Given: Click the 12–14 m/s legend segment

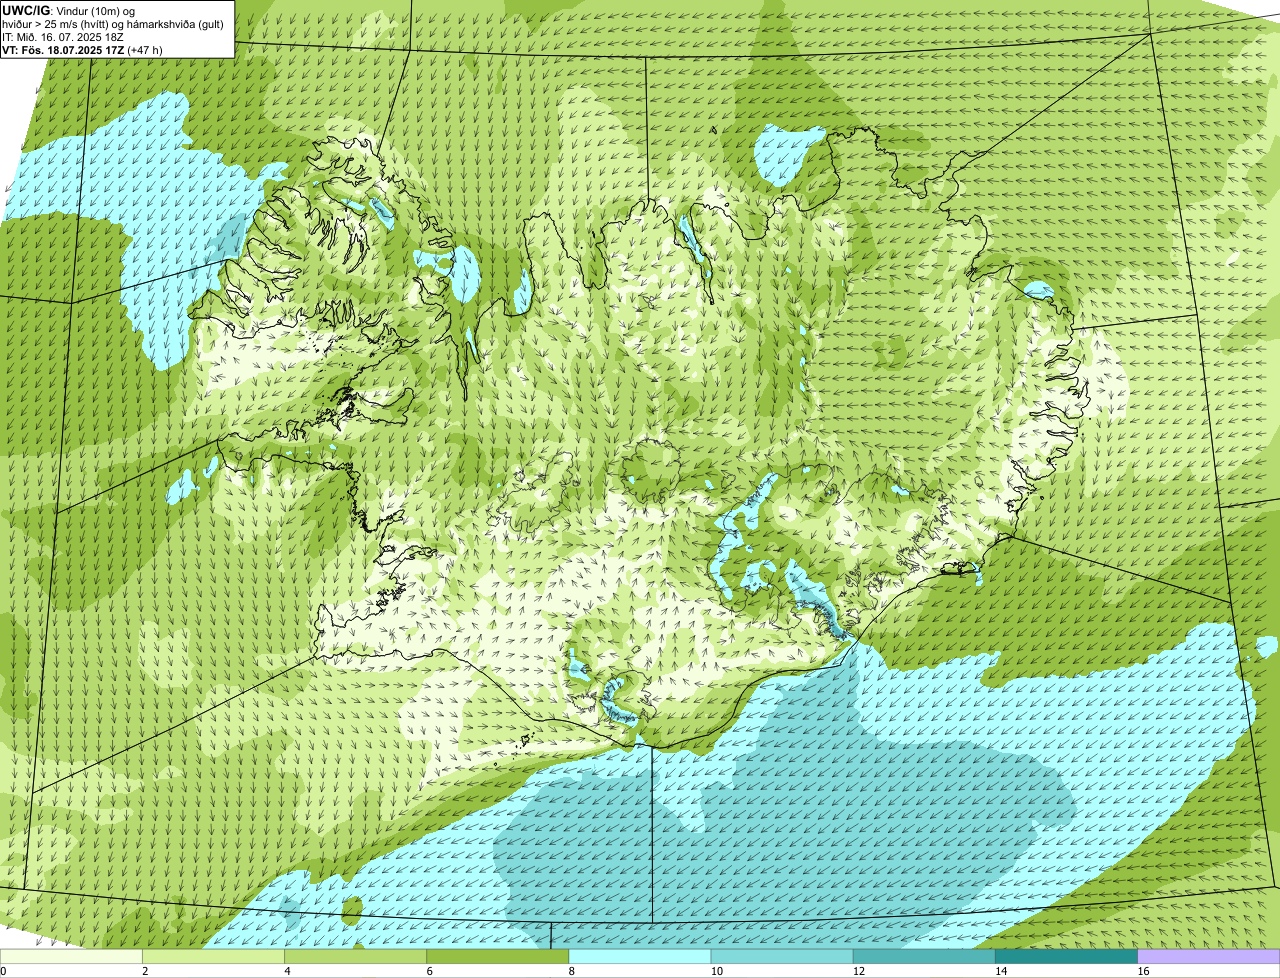Looking at the screenshot, I should click(924, 957).
